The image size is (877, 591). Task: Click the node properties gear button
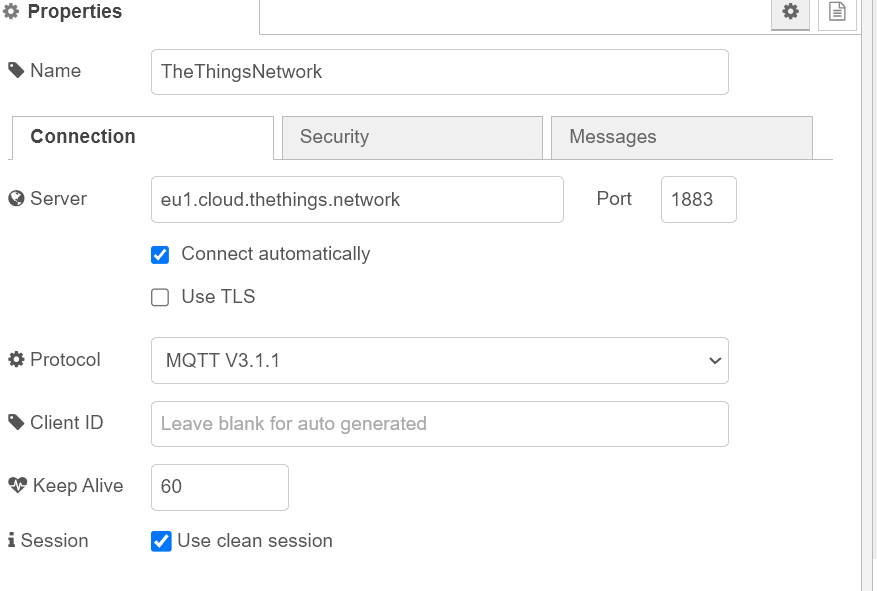(x=790, y=12)
